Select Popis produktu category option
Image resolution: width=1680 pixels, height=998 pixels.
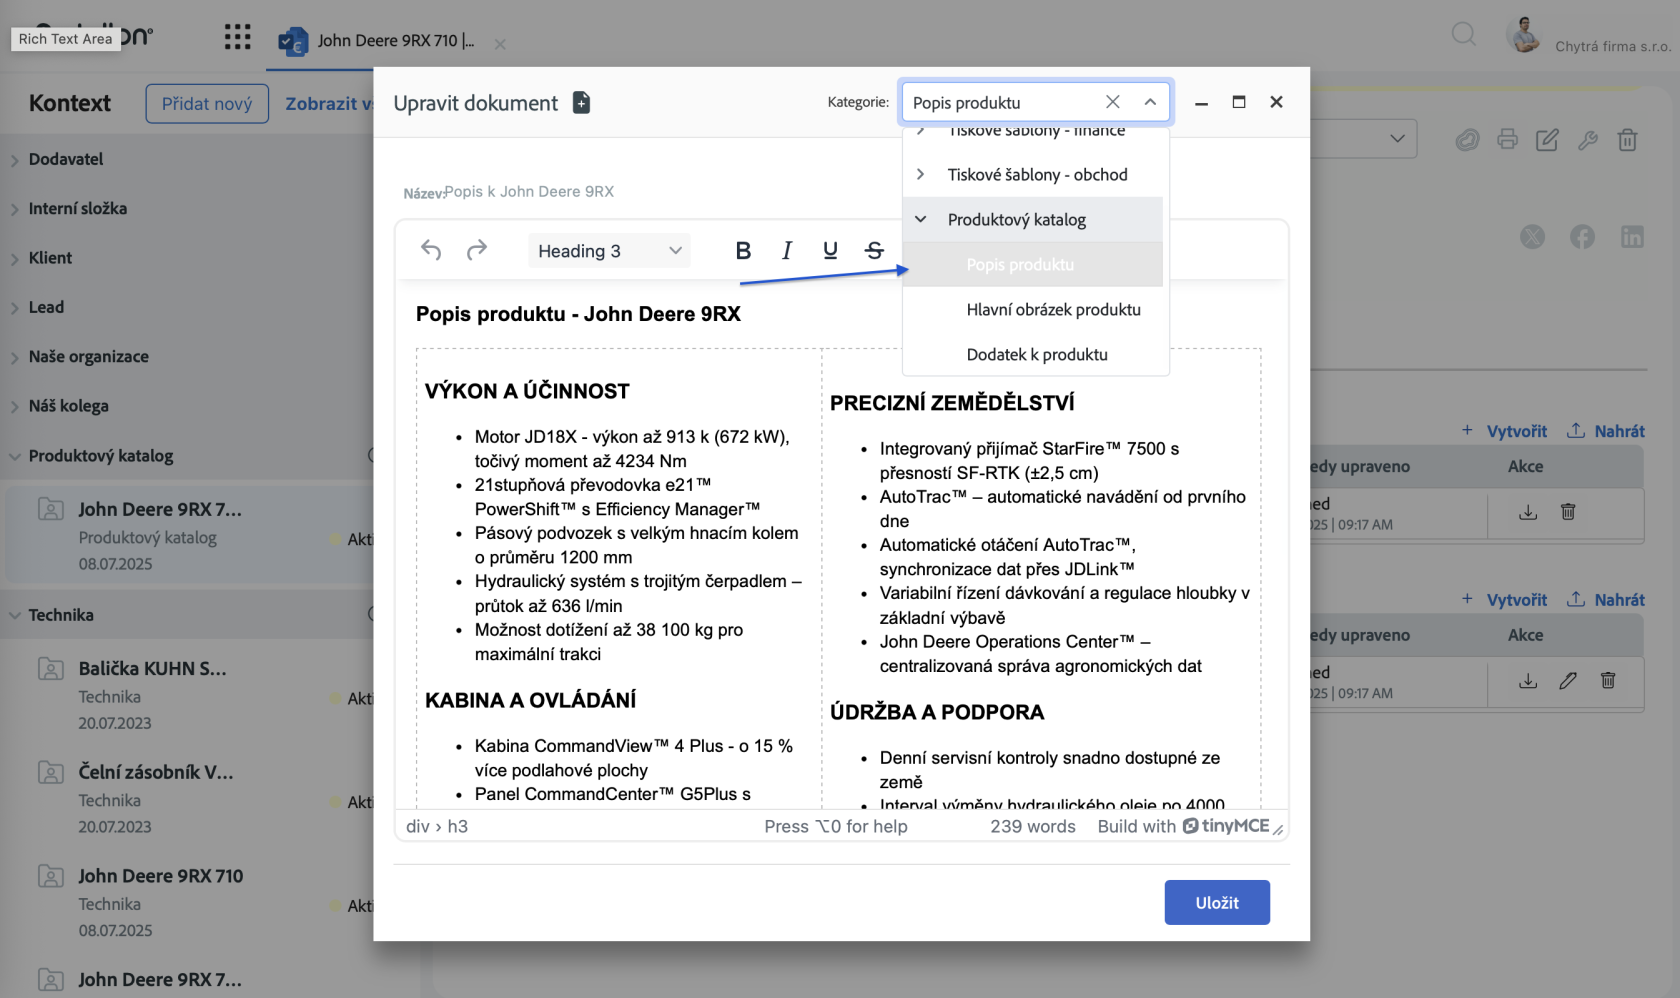1033,264
